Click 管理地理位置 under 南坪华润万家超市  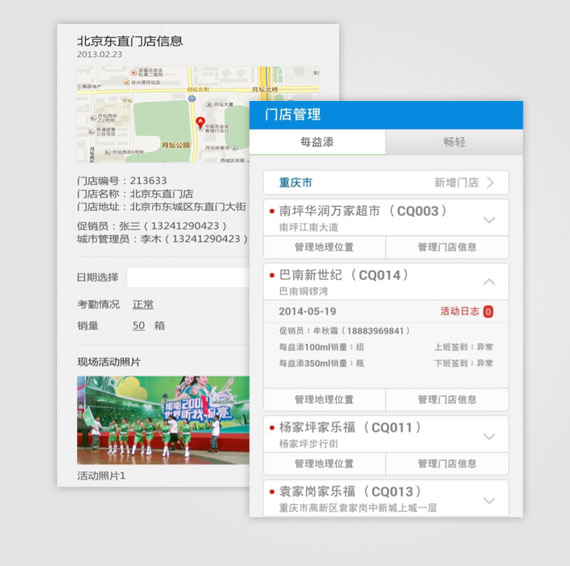coord(324,247)
